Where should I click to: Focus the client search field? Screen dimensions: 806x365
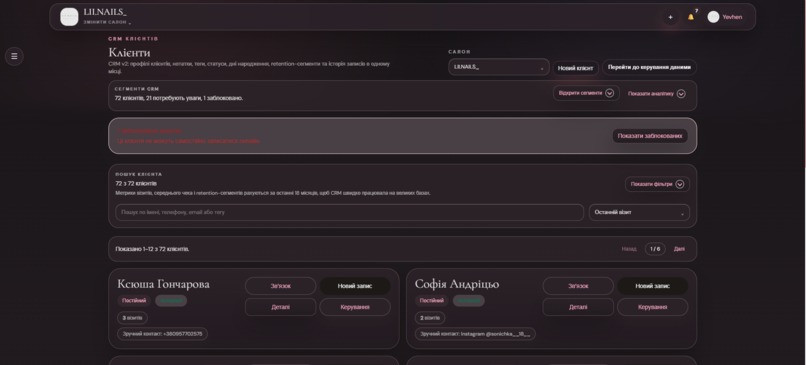pos(350,212)
